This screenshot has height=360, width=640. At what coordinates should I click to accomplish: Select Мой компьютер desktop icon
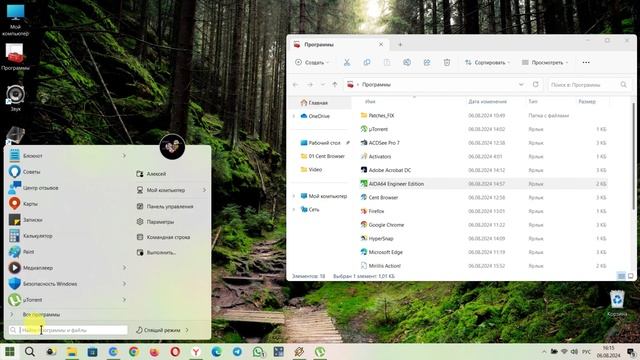click(16, 20)
